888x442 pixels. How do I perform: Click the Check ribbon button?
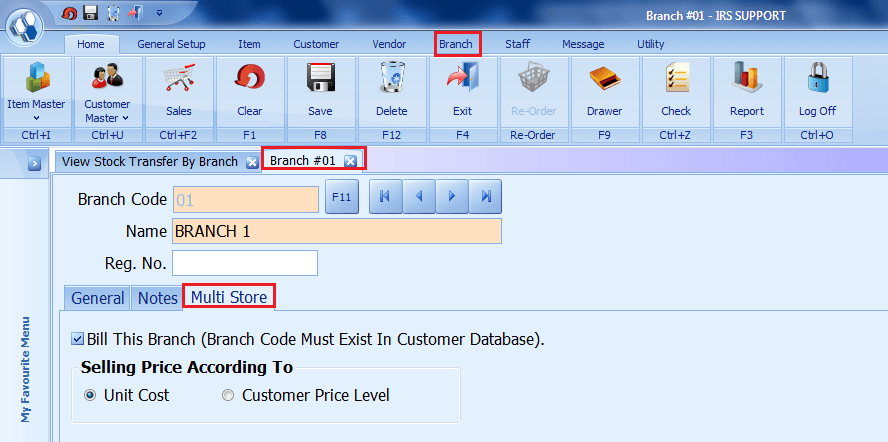coord(676,91)
